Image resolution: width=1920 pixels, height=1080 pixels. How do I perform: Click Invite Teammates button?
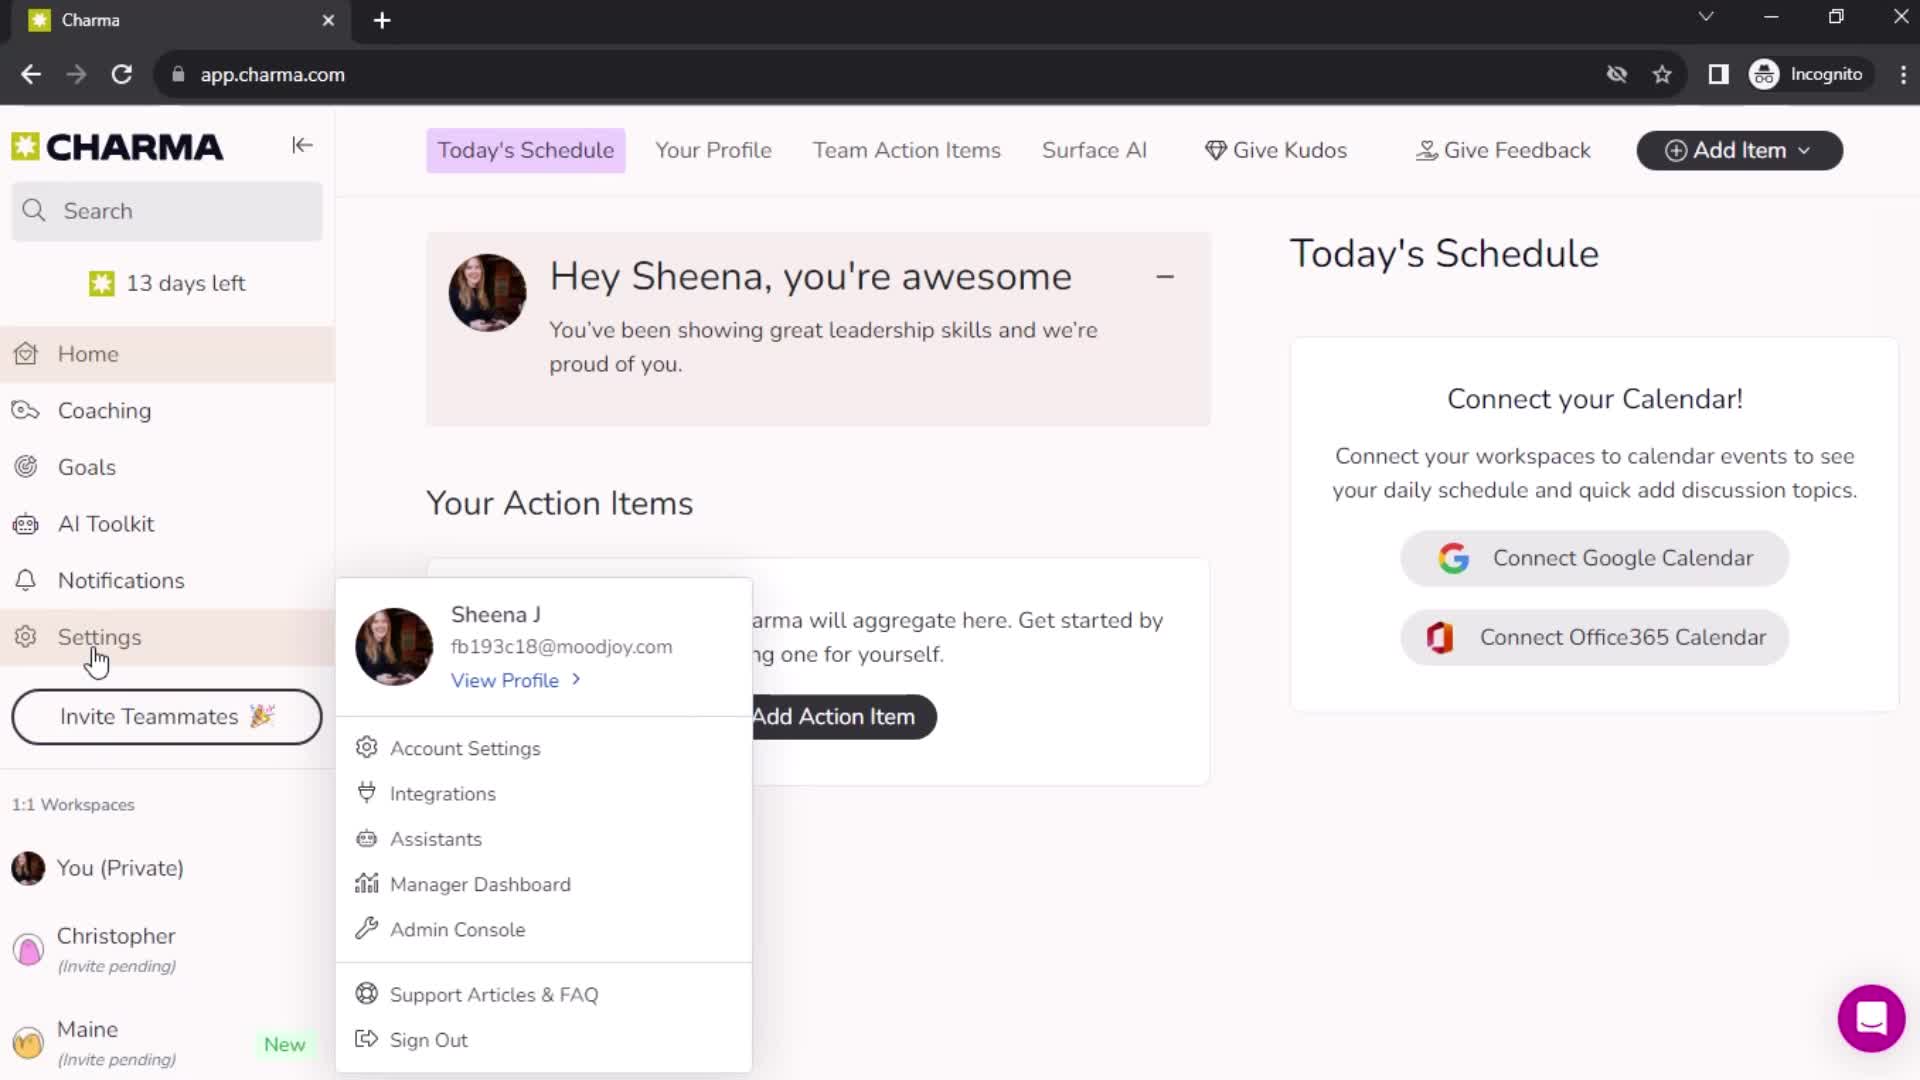[167, 716]
